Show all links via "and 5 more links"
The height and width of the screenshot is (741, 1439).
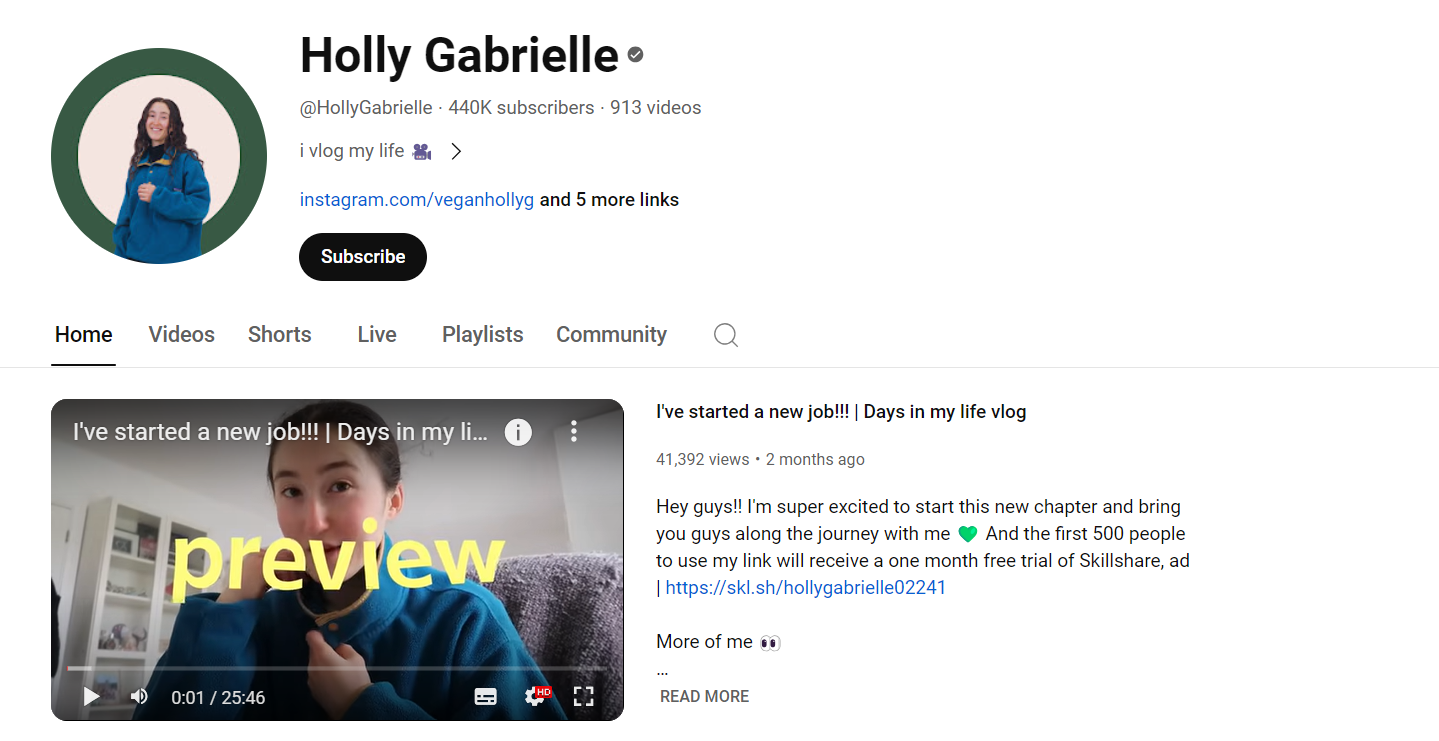point(609,200)
